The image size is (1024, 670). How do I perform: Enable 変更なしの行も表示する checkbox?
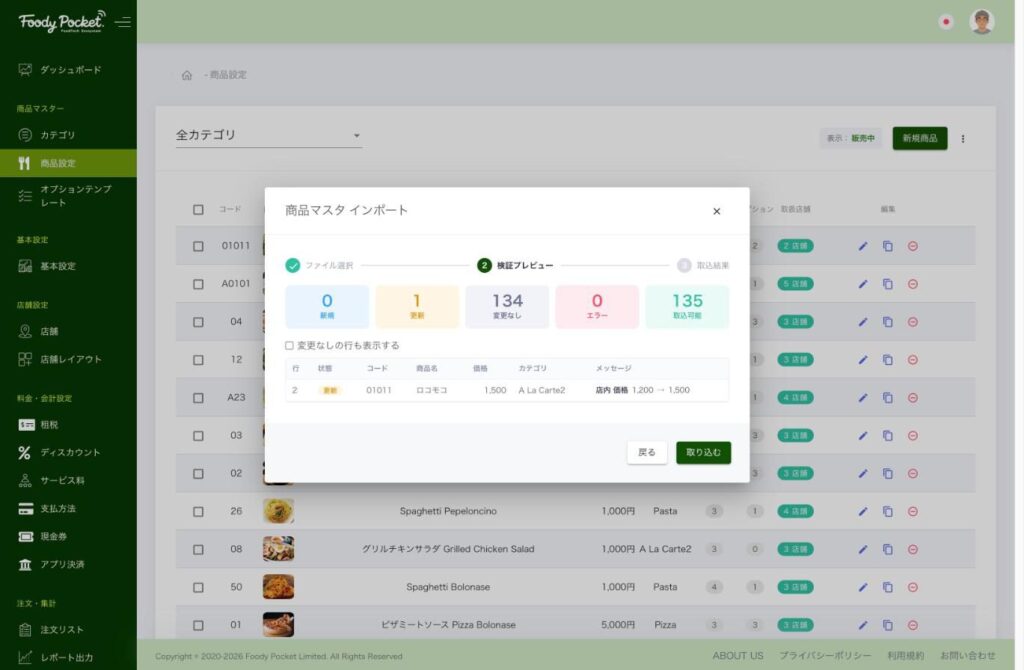point(289,345)
